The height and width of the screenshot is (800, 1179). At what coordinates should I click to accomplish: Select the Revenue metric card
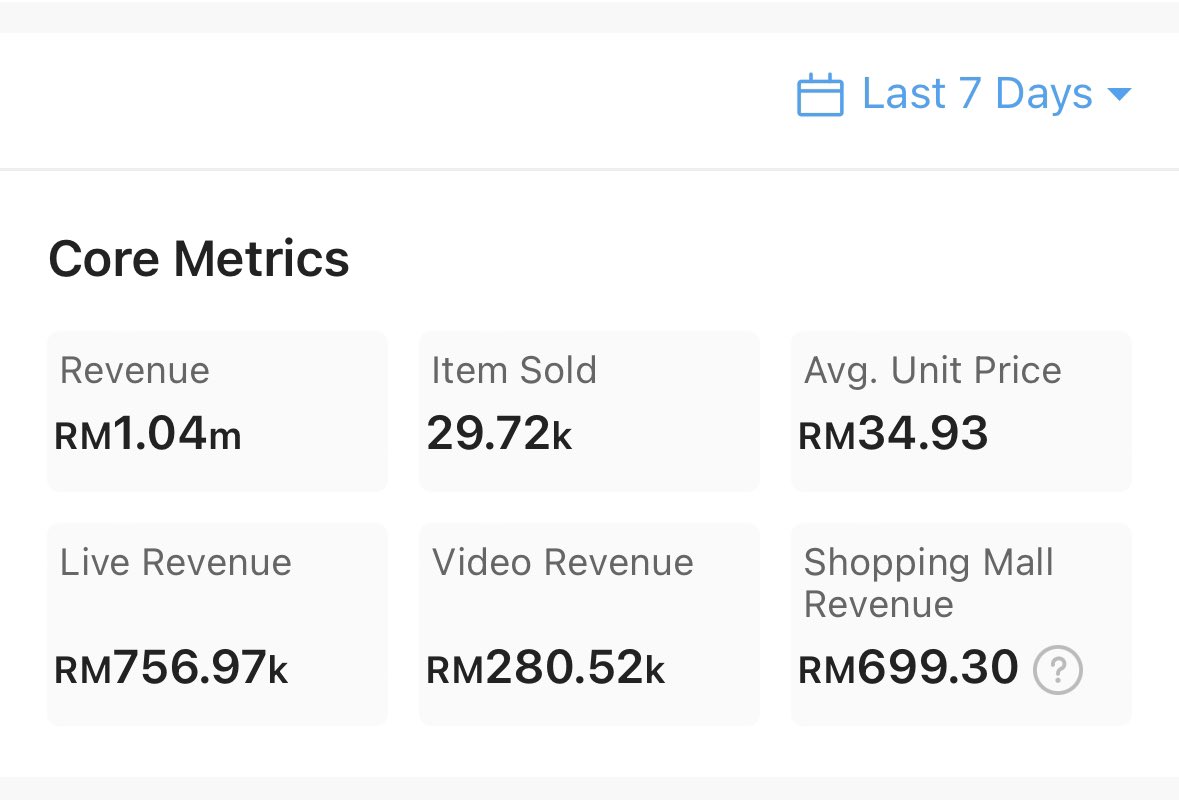point(217,410)
